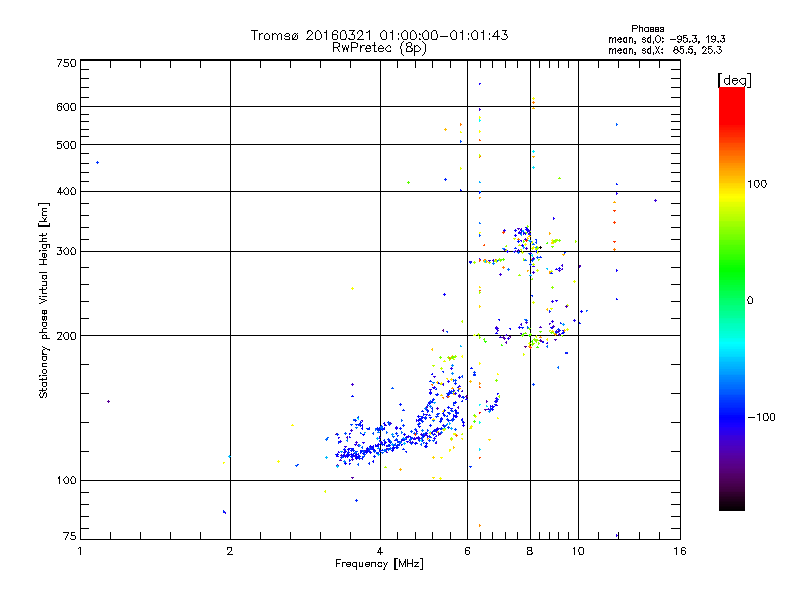Viewport: 800px width, 600px height.
Task: Click the y-axis tick label '600'
Action: click(66, 107)
